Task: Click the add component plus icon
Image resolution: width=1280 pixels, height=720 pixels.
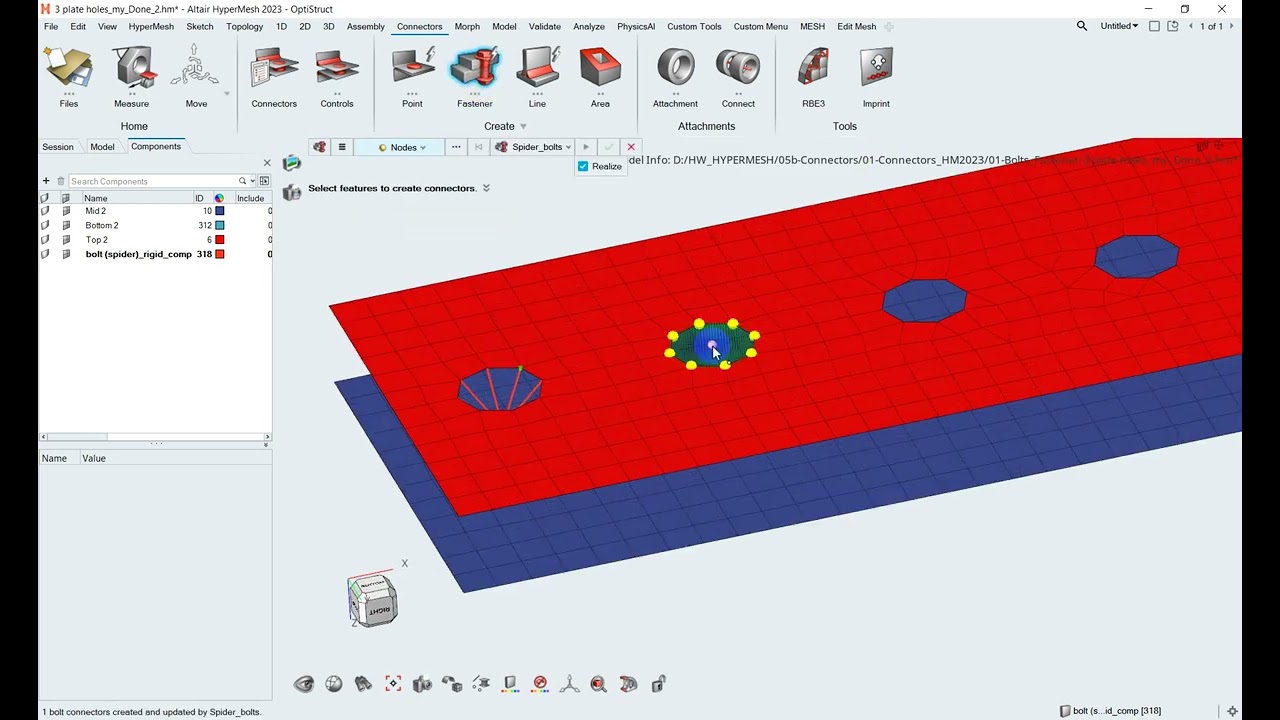Action: click(x=46, y=181)
